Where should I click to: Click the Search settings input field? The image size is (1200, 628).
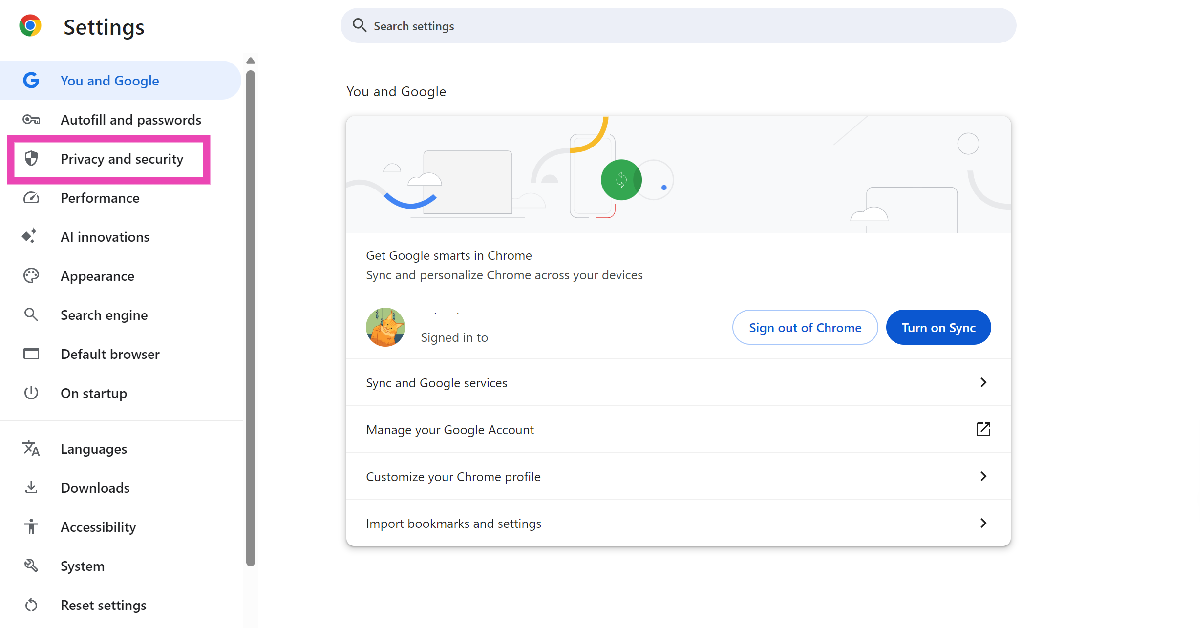coord(680,26)
